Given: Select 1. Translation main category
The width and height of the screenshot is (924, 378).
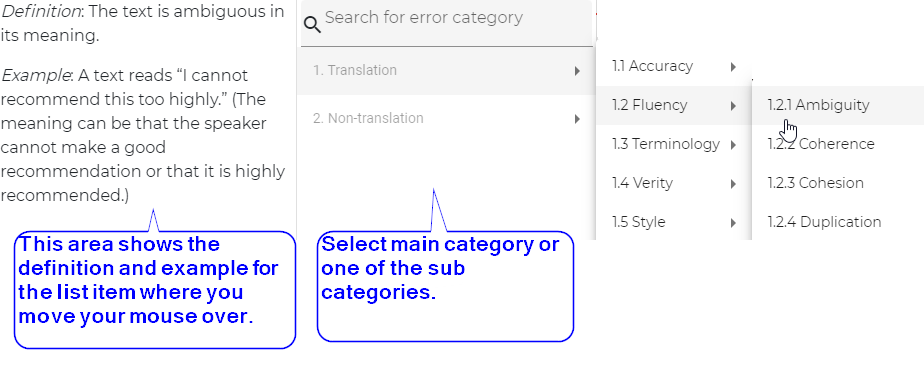Looking at the screenshot, I should (446, 71).
